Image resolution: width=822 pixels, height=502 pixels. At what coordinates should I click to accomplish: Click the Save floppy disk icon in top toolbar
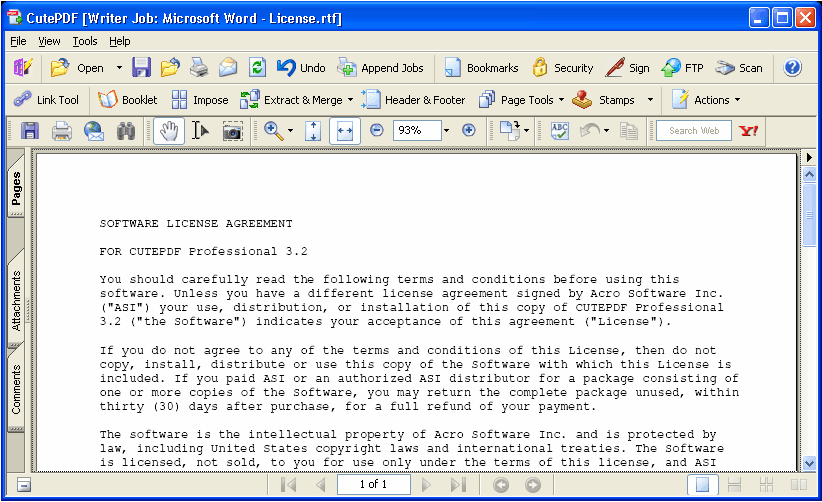(141, 68)
